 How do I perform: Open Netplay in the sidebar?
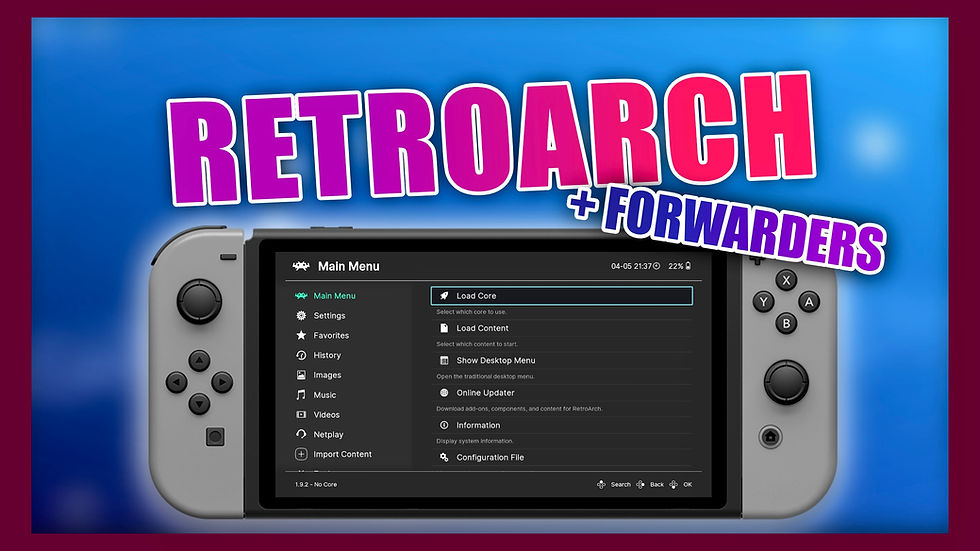click(328, 434)
